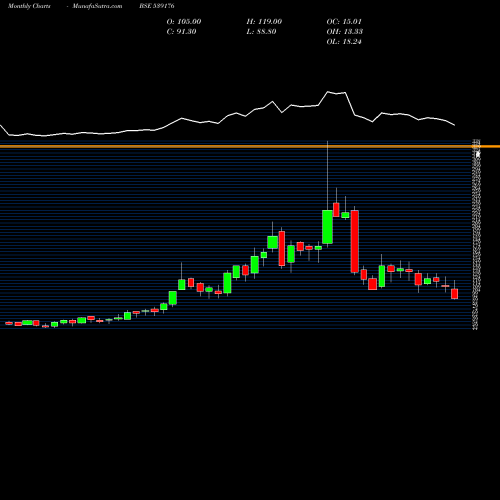The image size is (500, 500).
Task: Click the large red candlestick after the peak
Action: tap(354, 242)
